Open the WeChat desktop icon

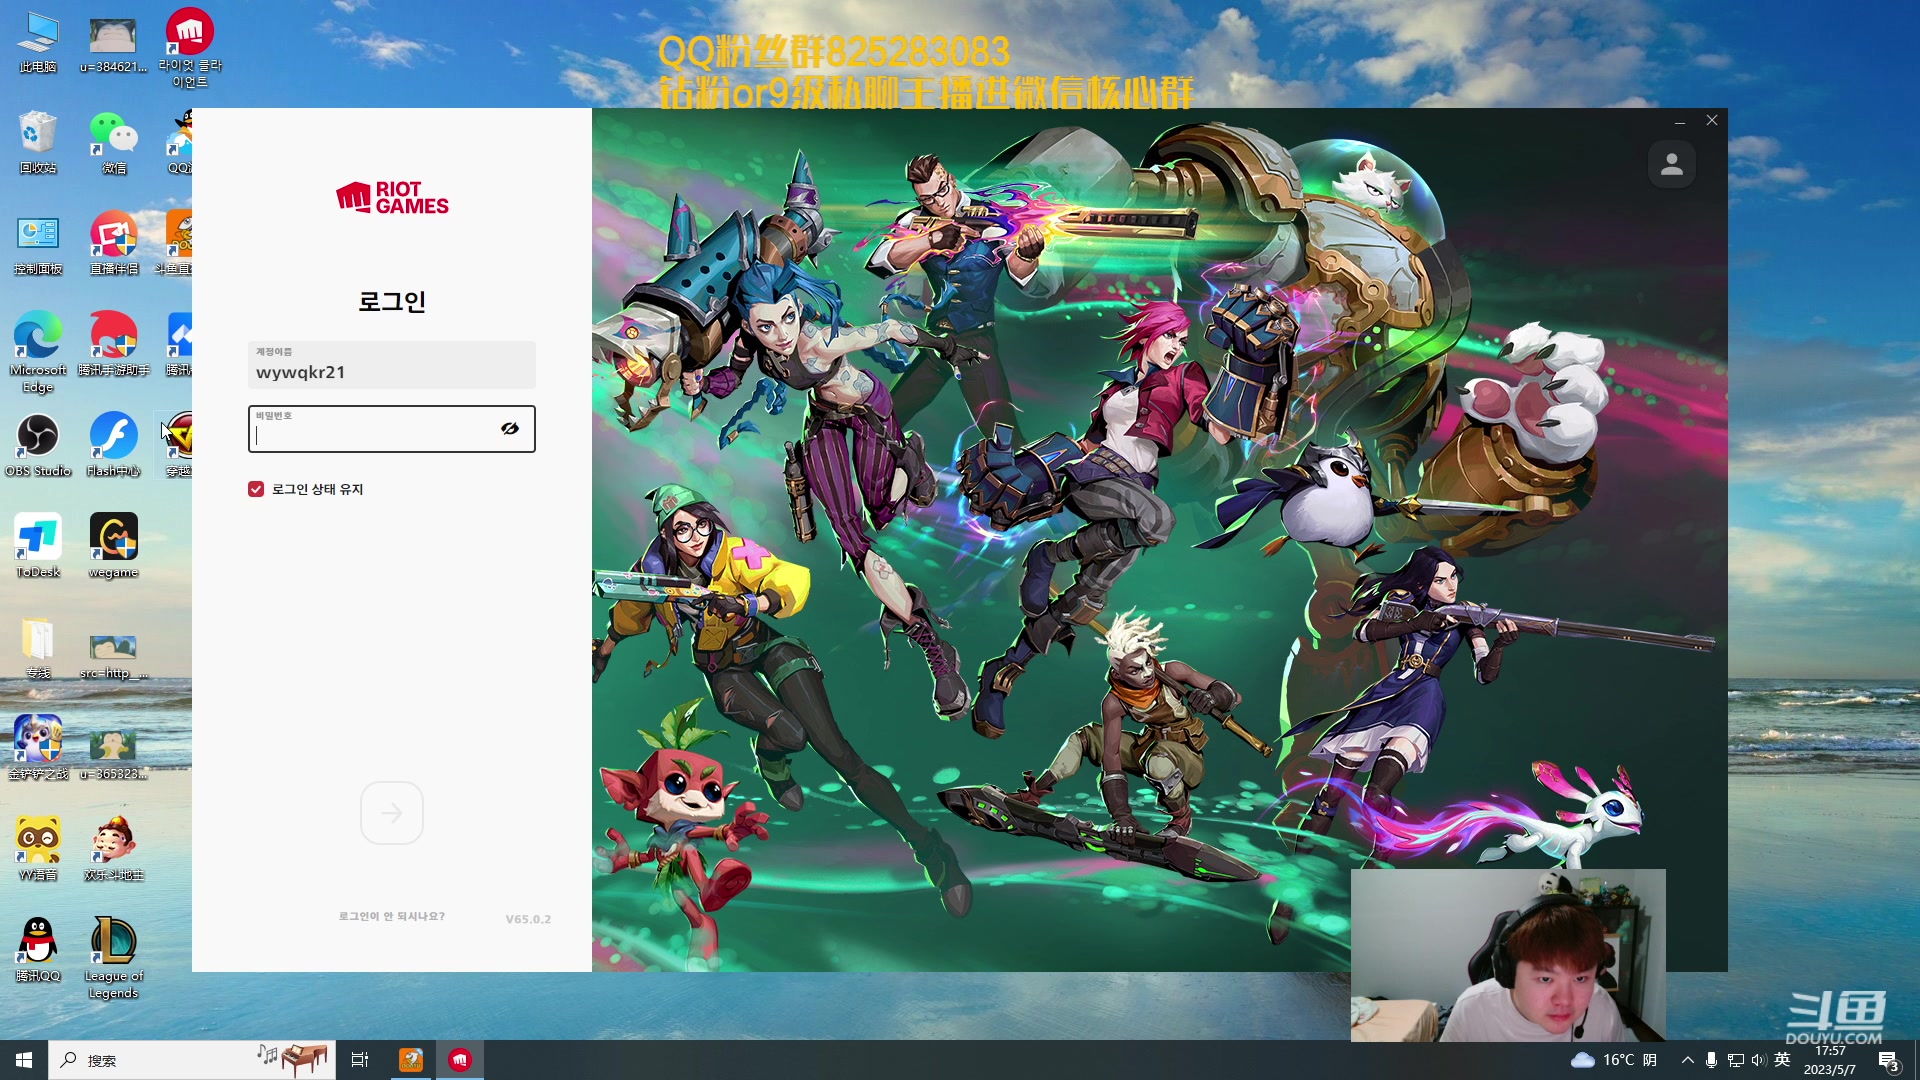tap(114, 143)
